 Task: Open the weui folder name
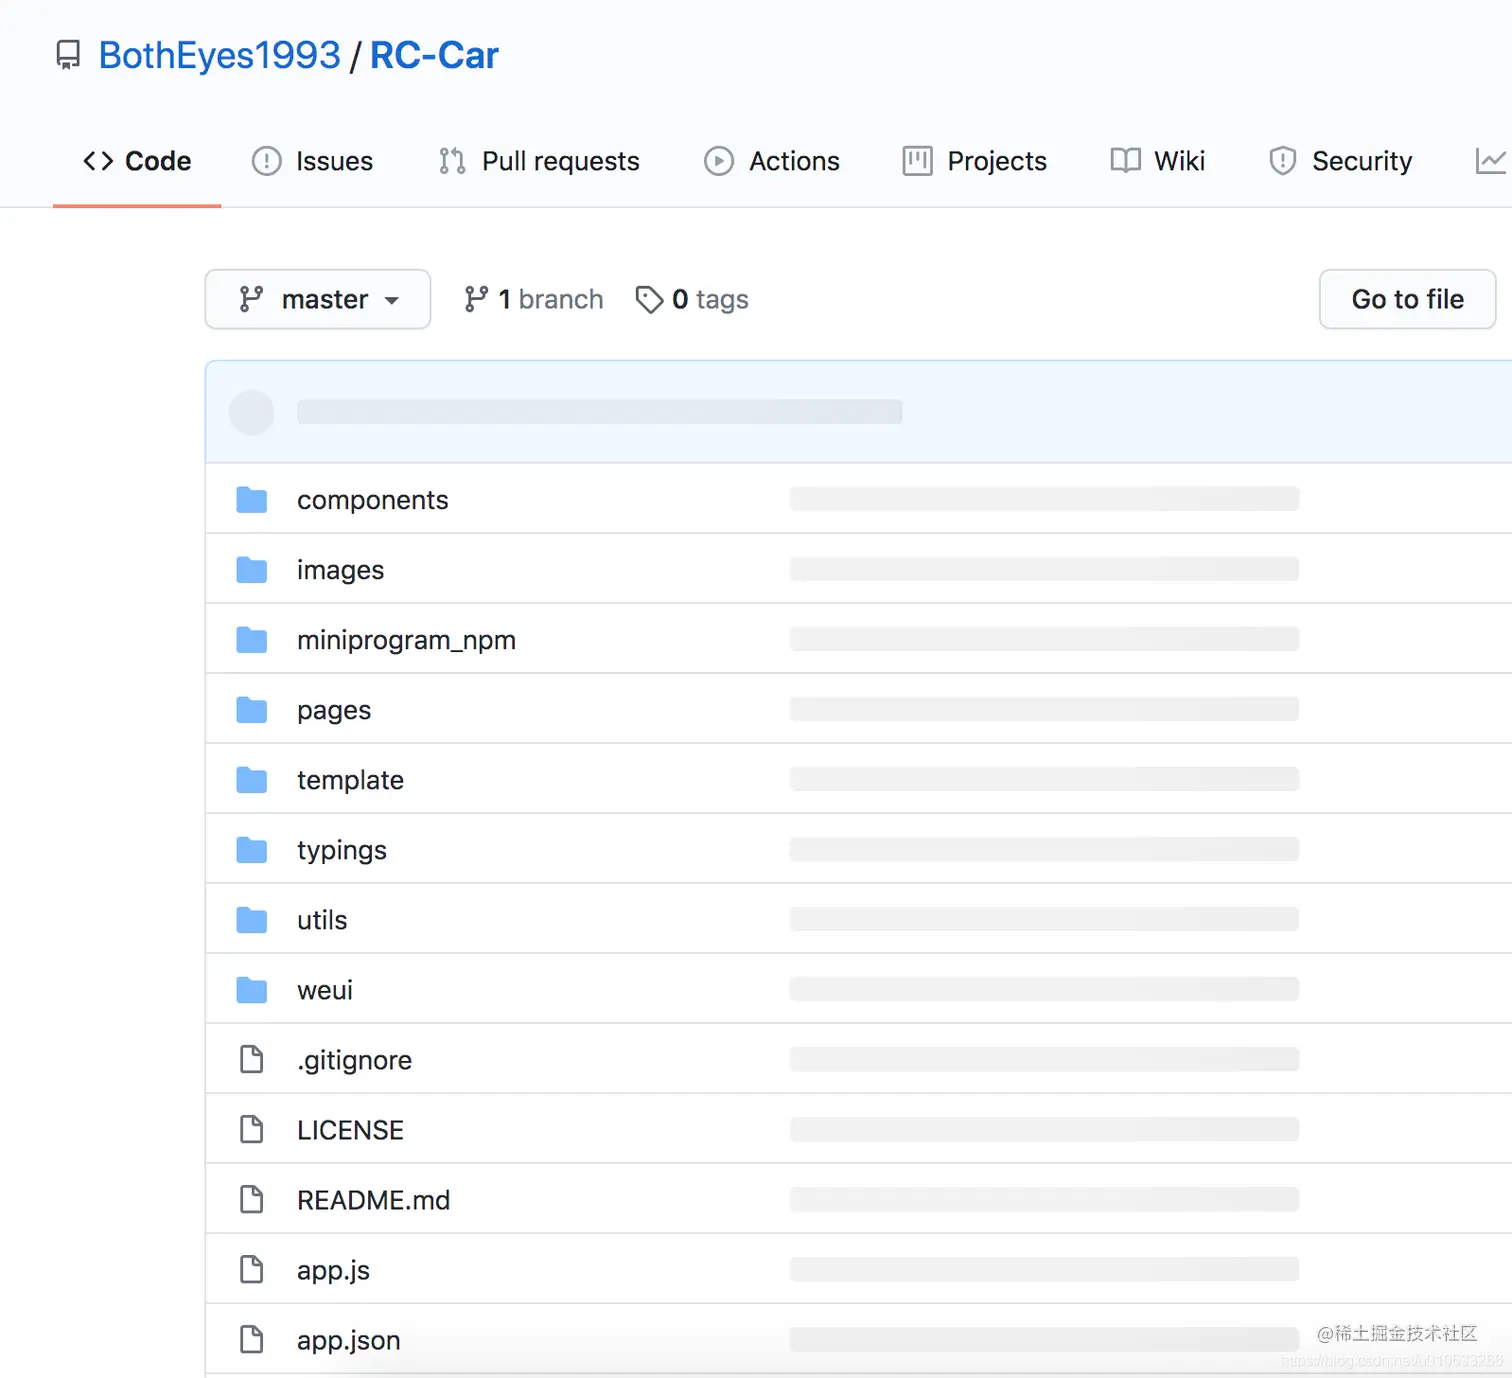[325, 990]
